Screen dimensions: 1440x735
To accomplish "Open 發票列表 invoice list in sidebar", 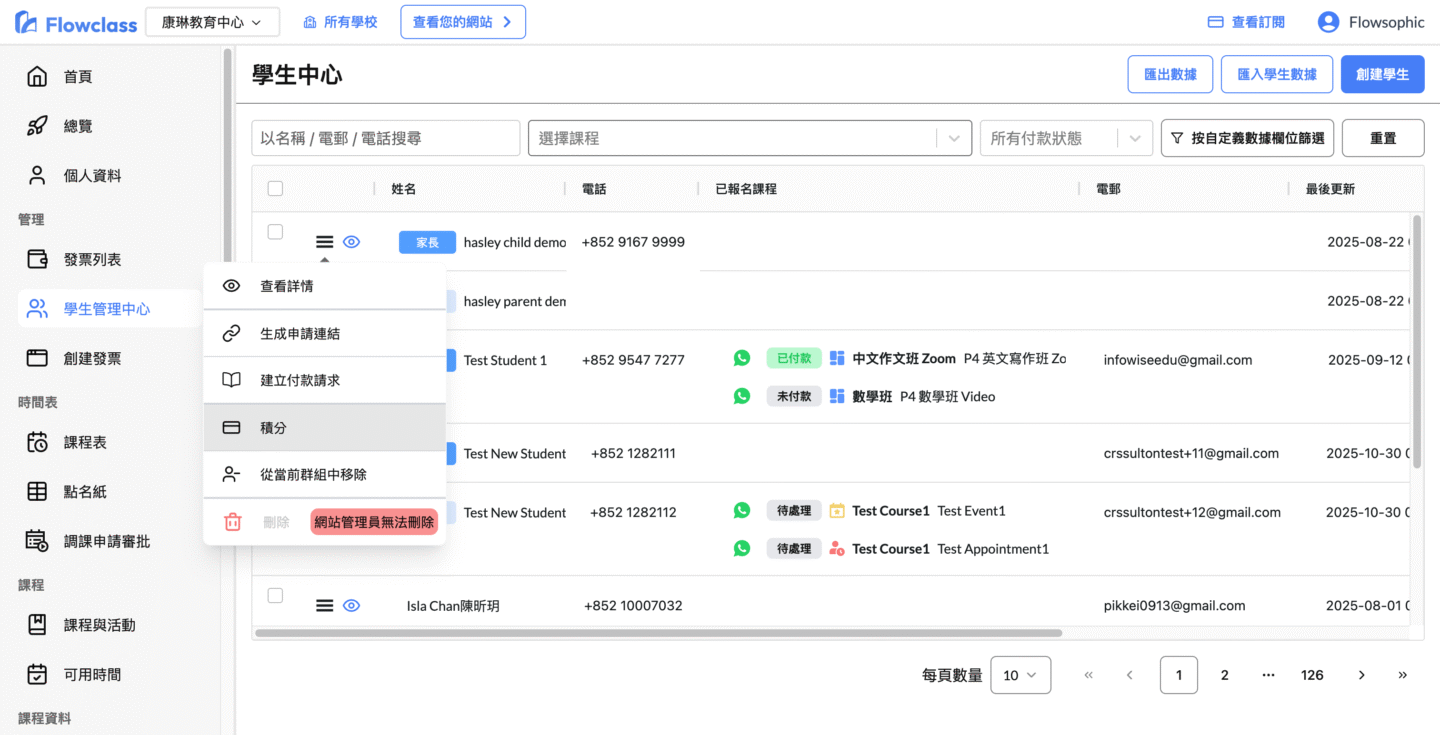I will (92, 260).
